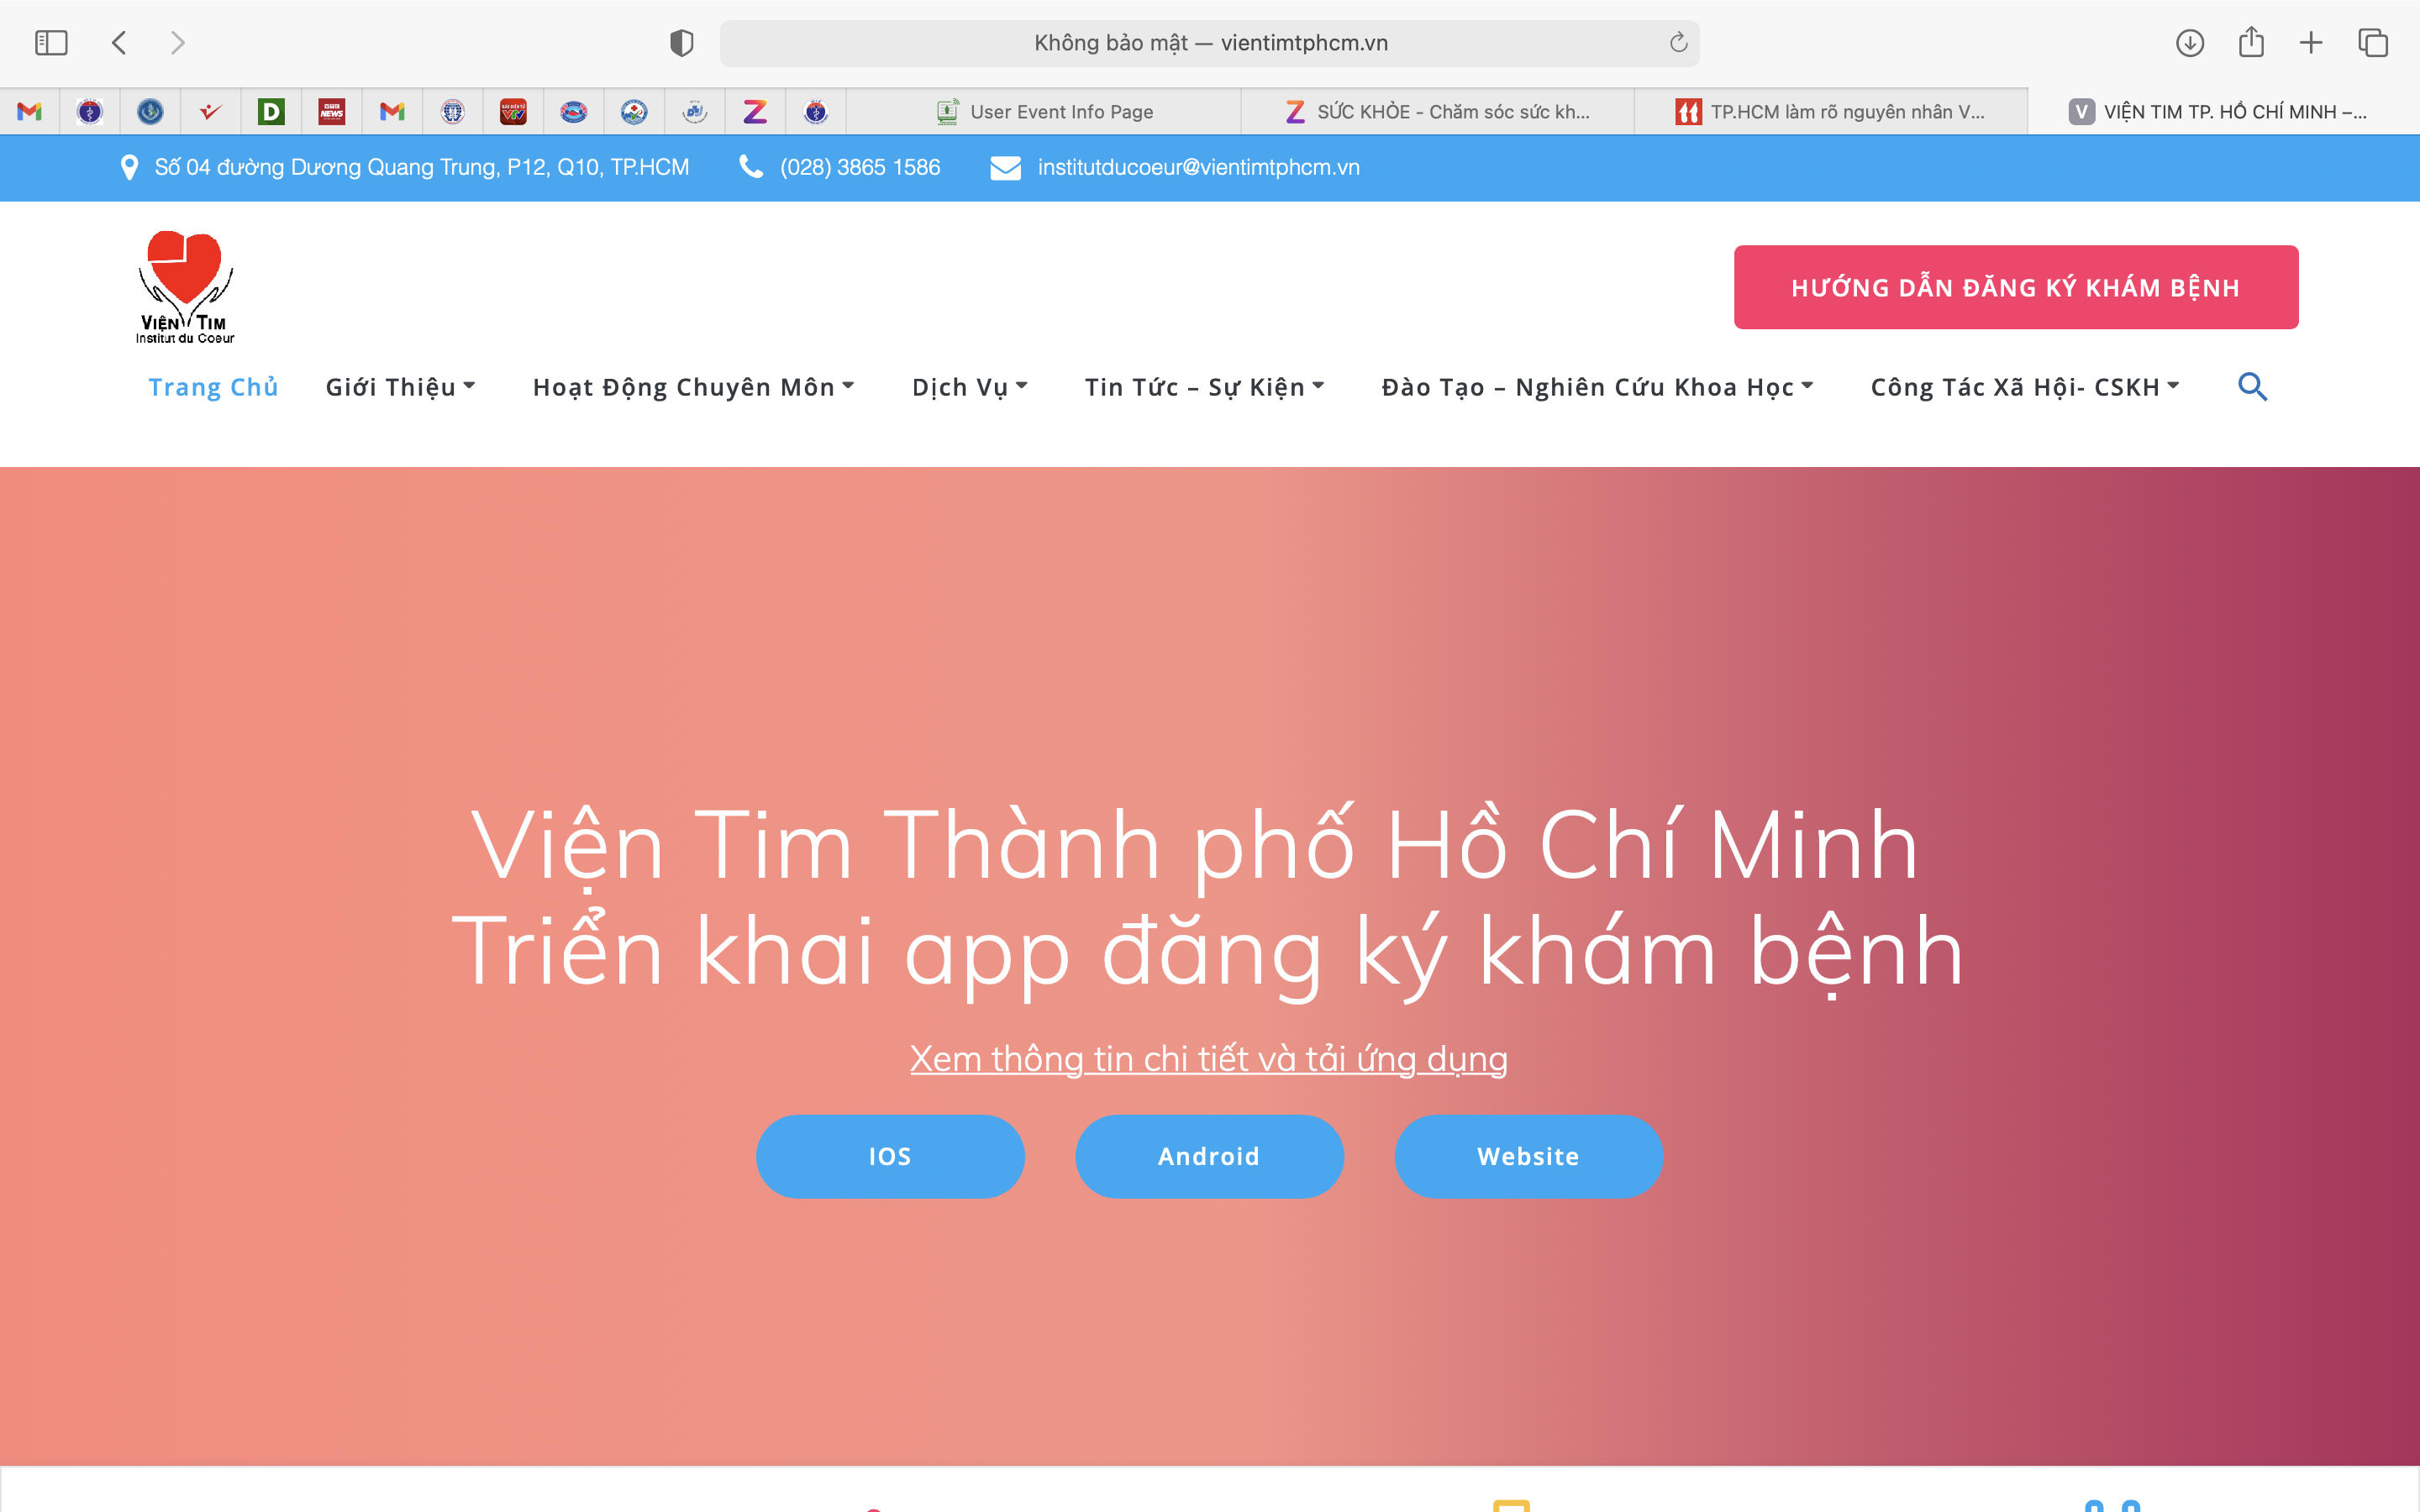Click the privacy shield icon

[x=681, y=43]
